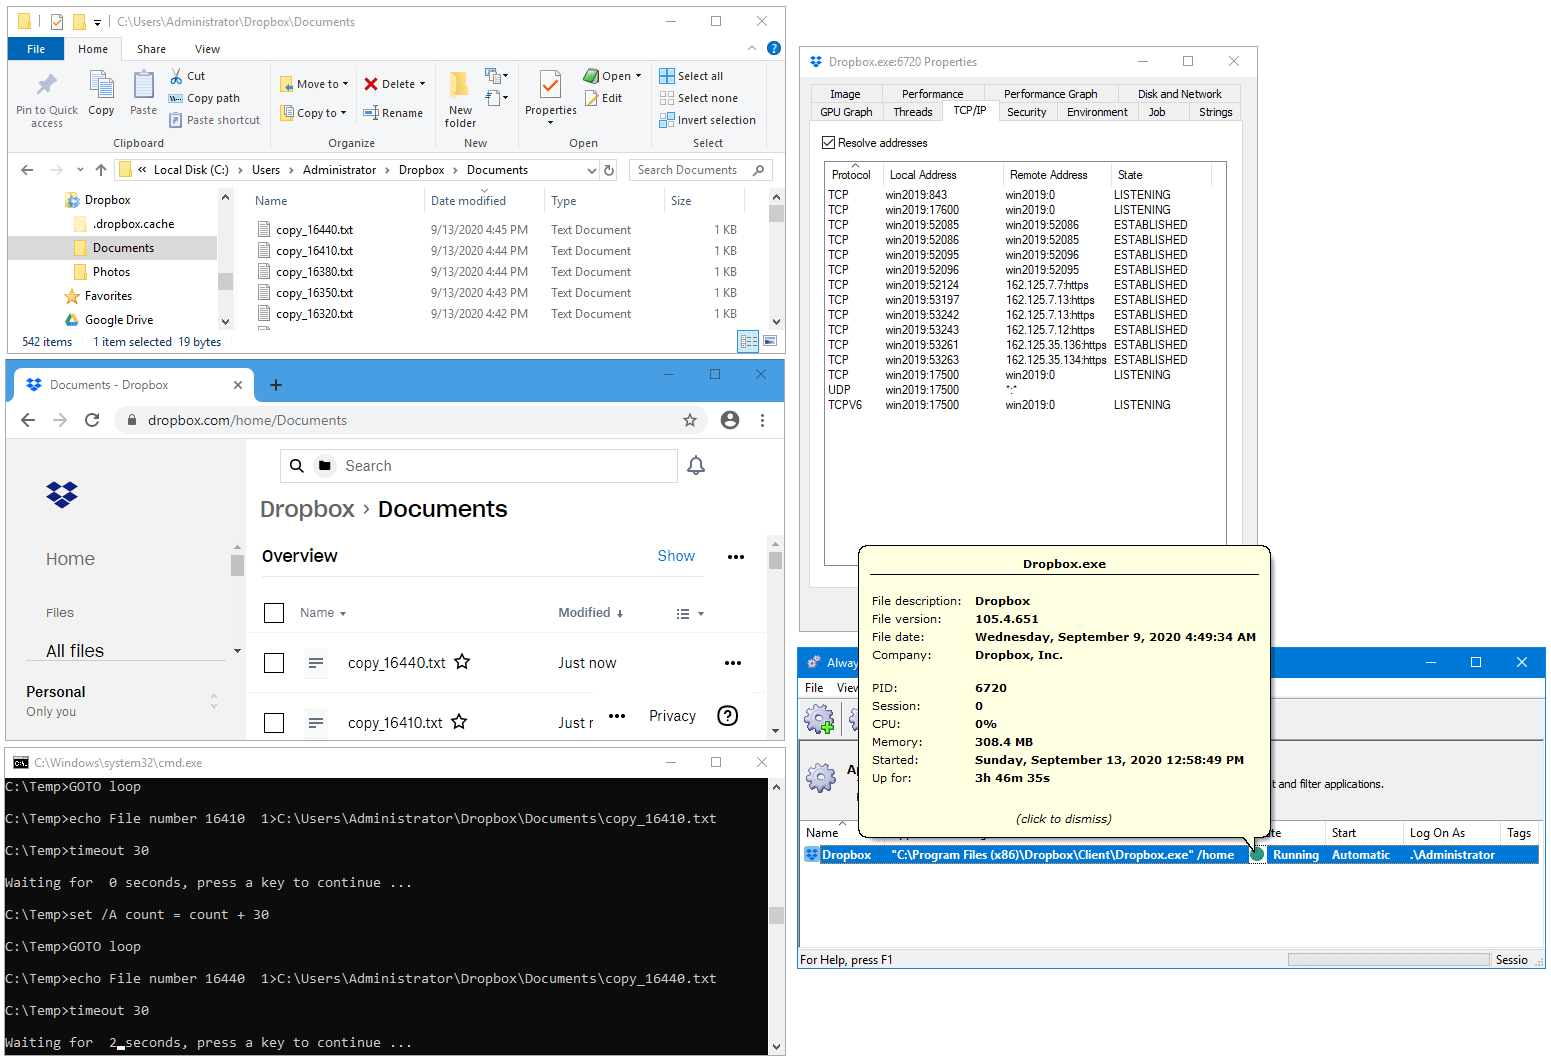This screenshot has width=1551, height=1058.
Task: Select Google Drive in navigation tree
Action: click(119, 320)
